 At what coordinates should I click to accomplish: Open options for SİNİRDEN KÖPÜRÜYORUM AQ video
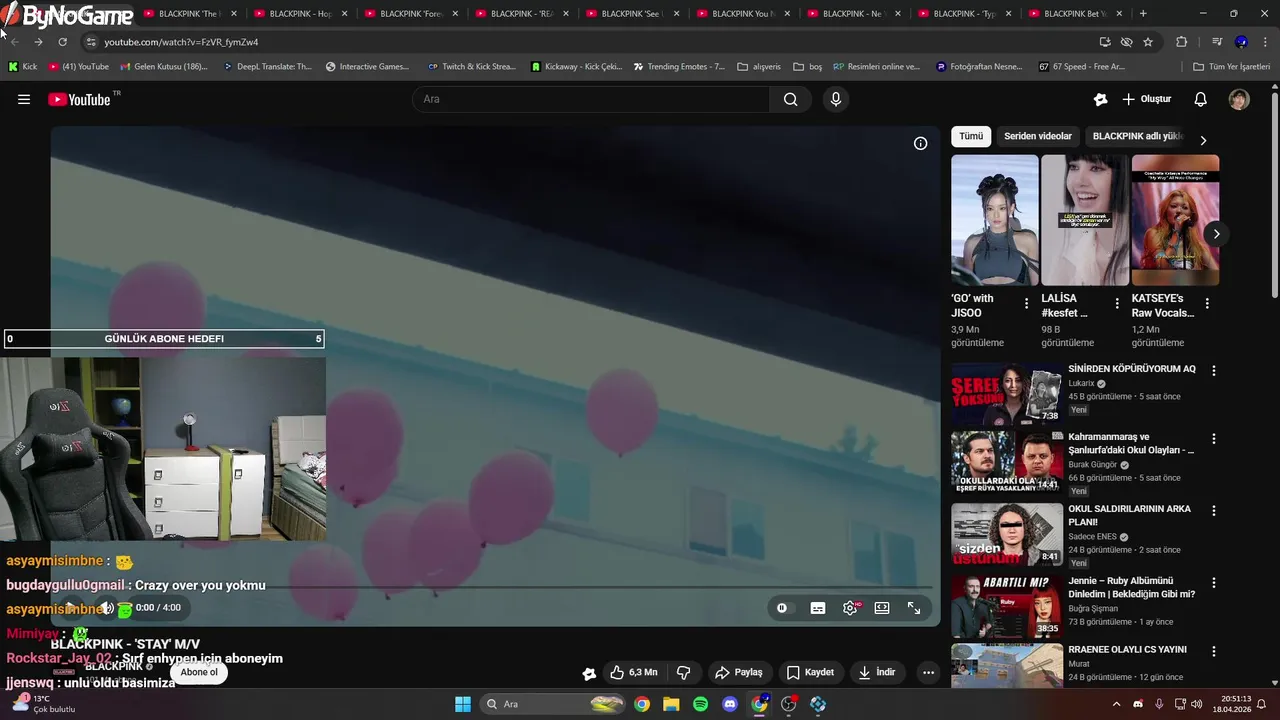(x=1214, y=370)
